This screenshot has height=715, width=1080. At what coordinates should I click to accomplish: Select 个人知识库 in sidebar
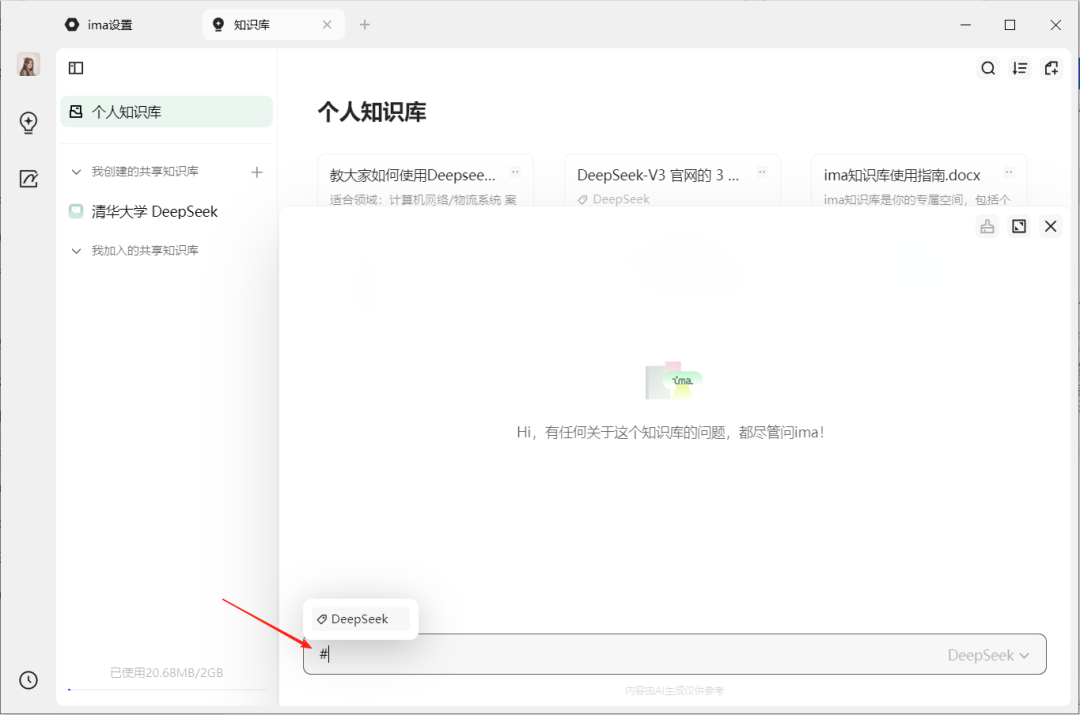167,112
